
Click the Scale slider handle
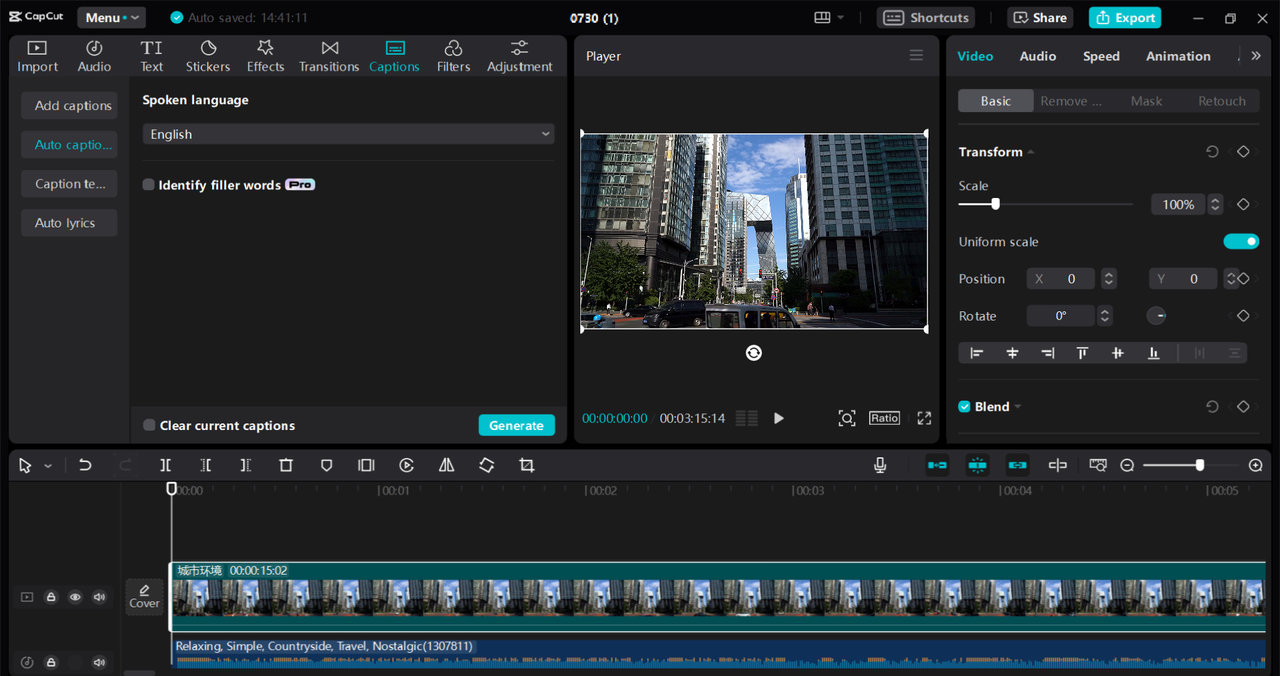(995, 204)
